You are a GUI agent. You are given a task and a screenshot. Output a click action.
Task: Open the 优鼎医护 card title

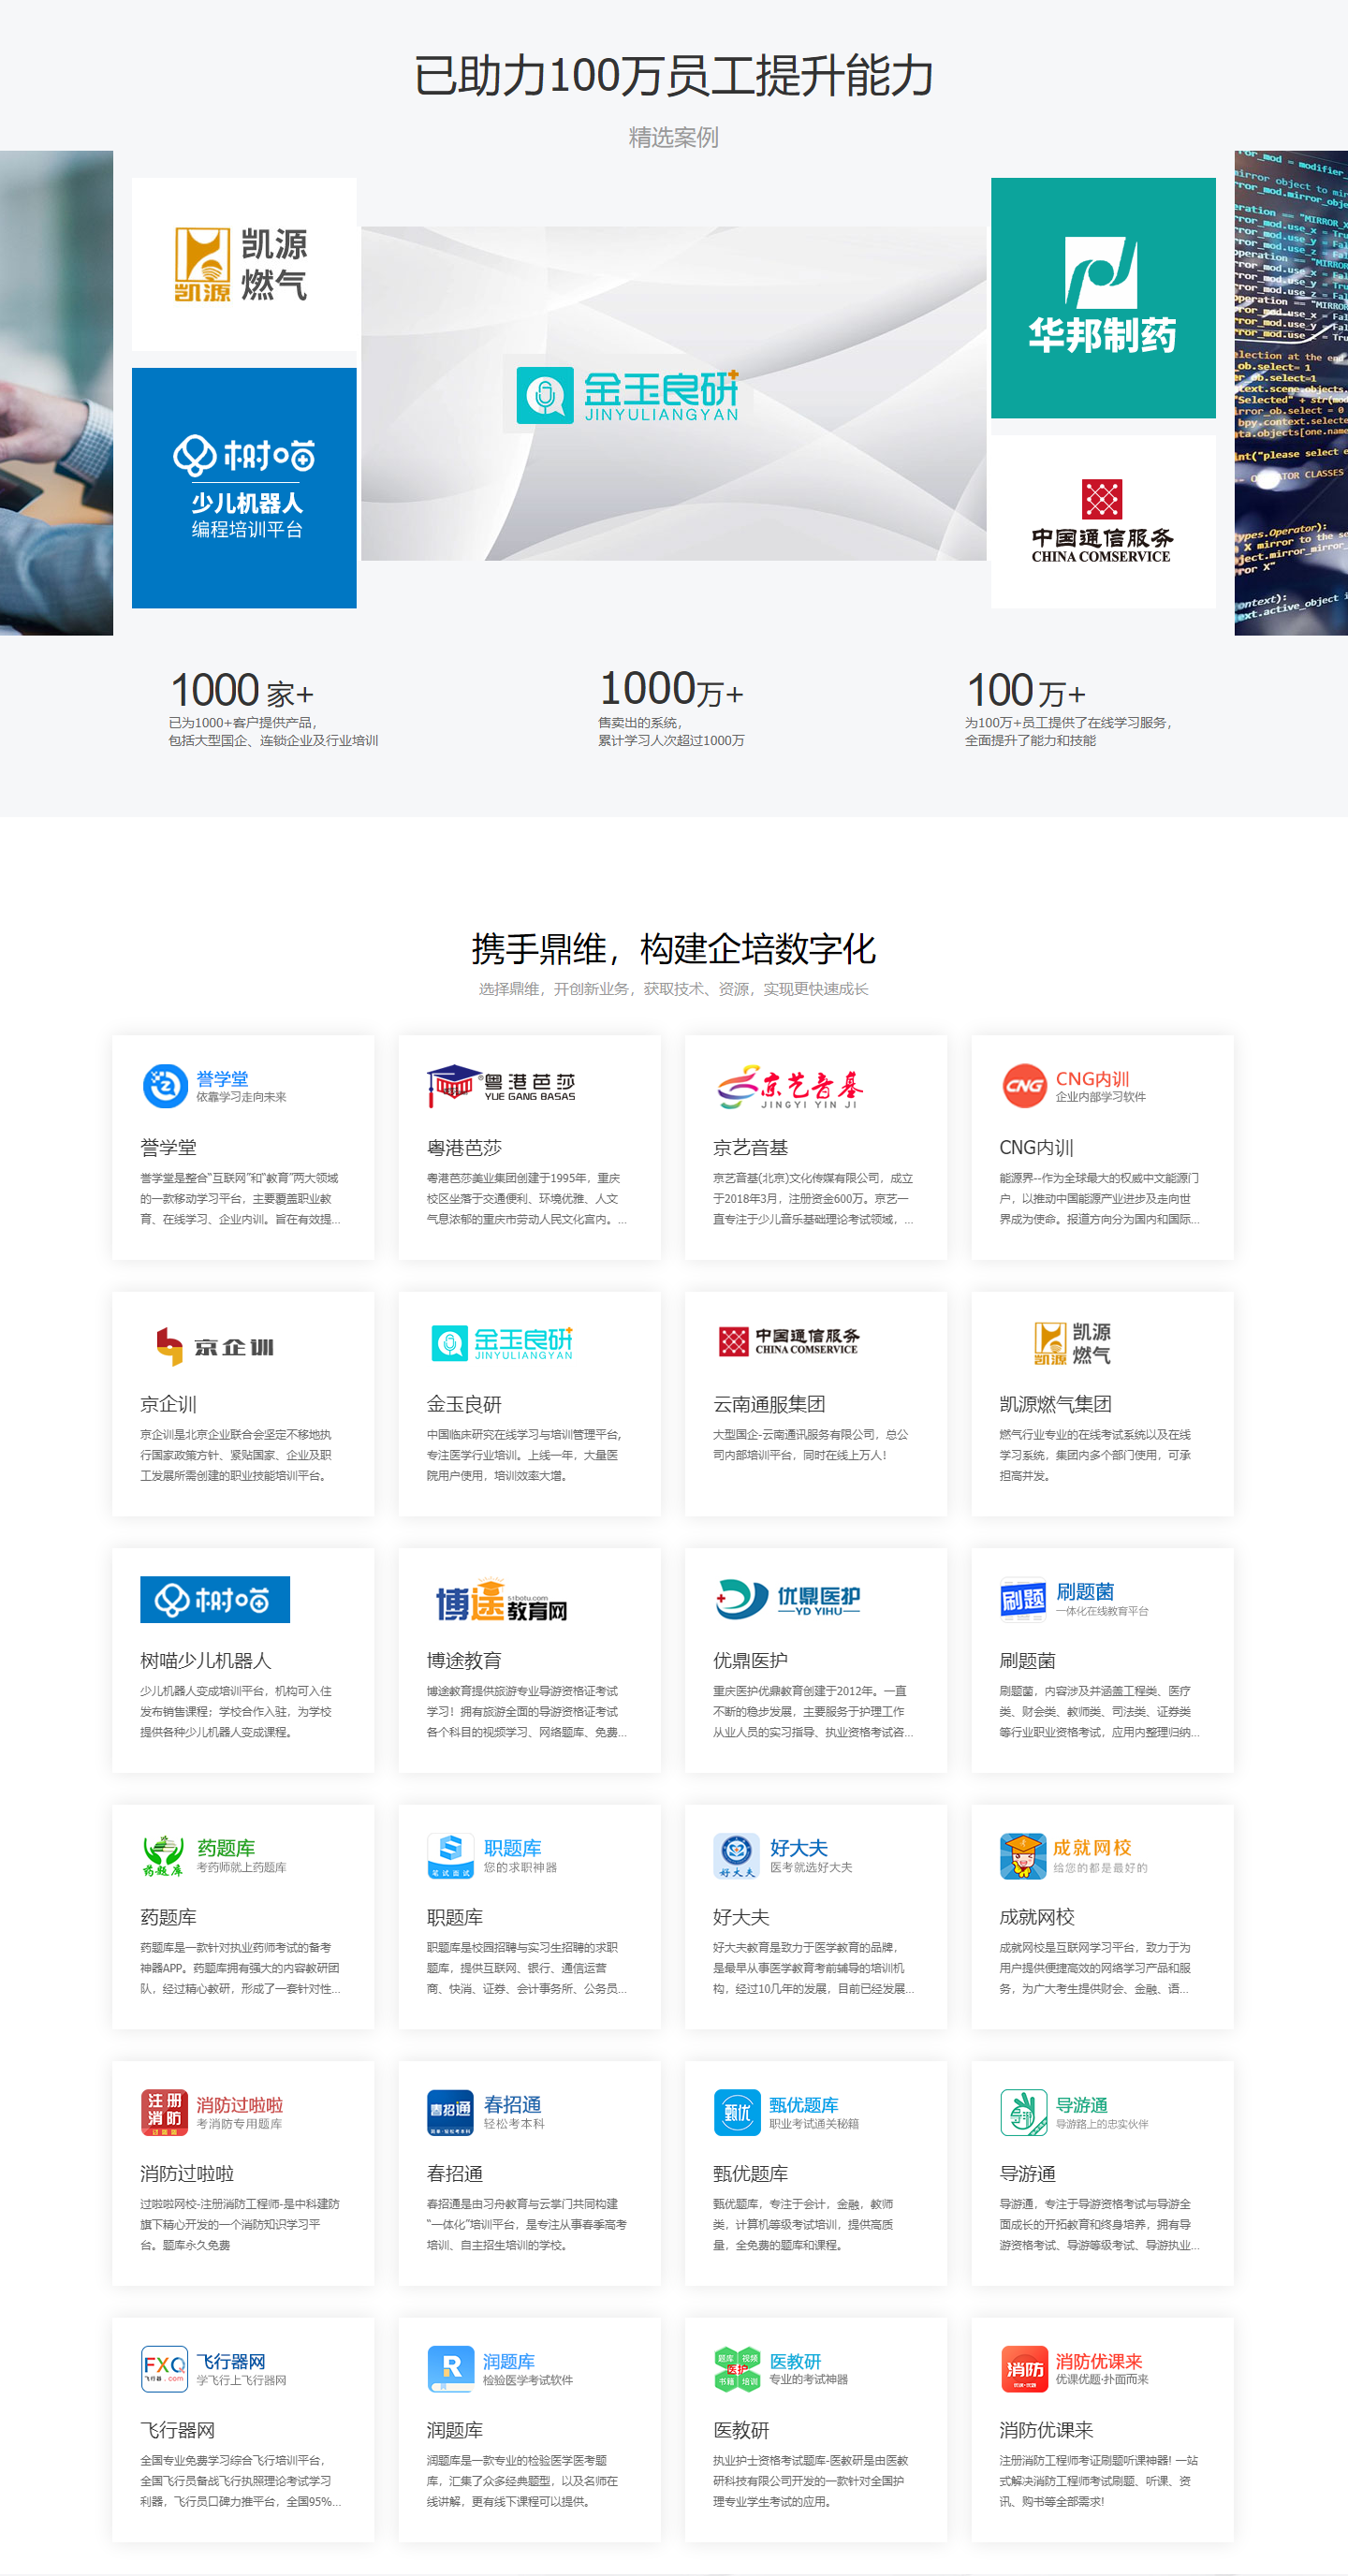tap(750, 1660)
